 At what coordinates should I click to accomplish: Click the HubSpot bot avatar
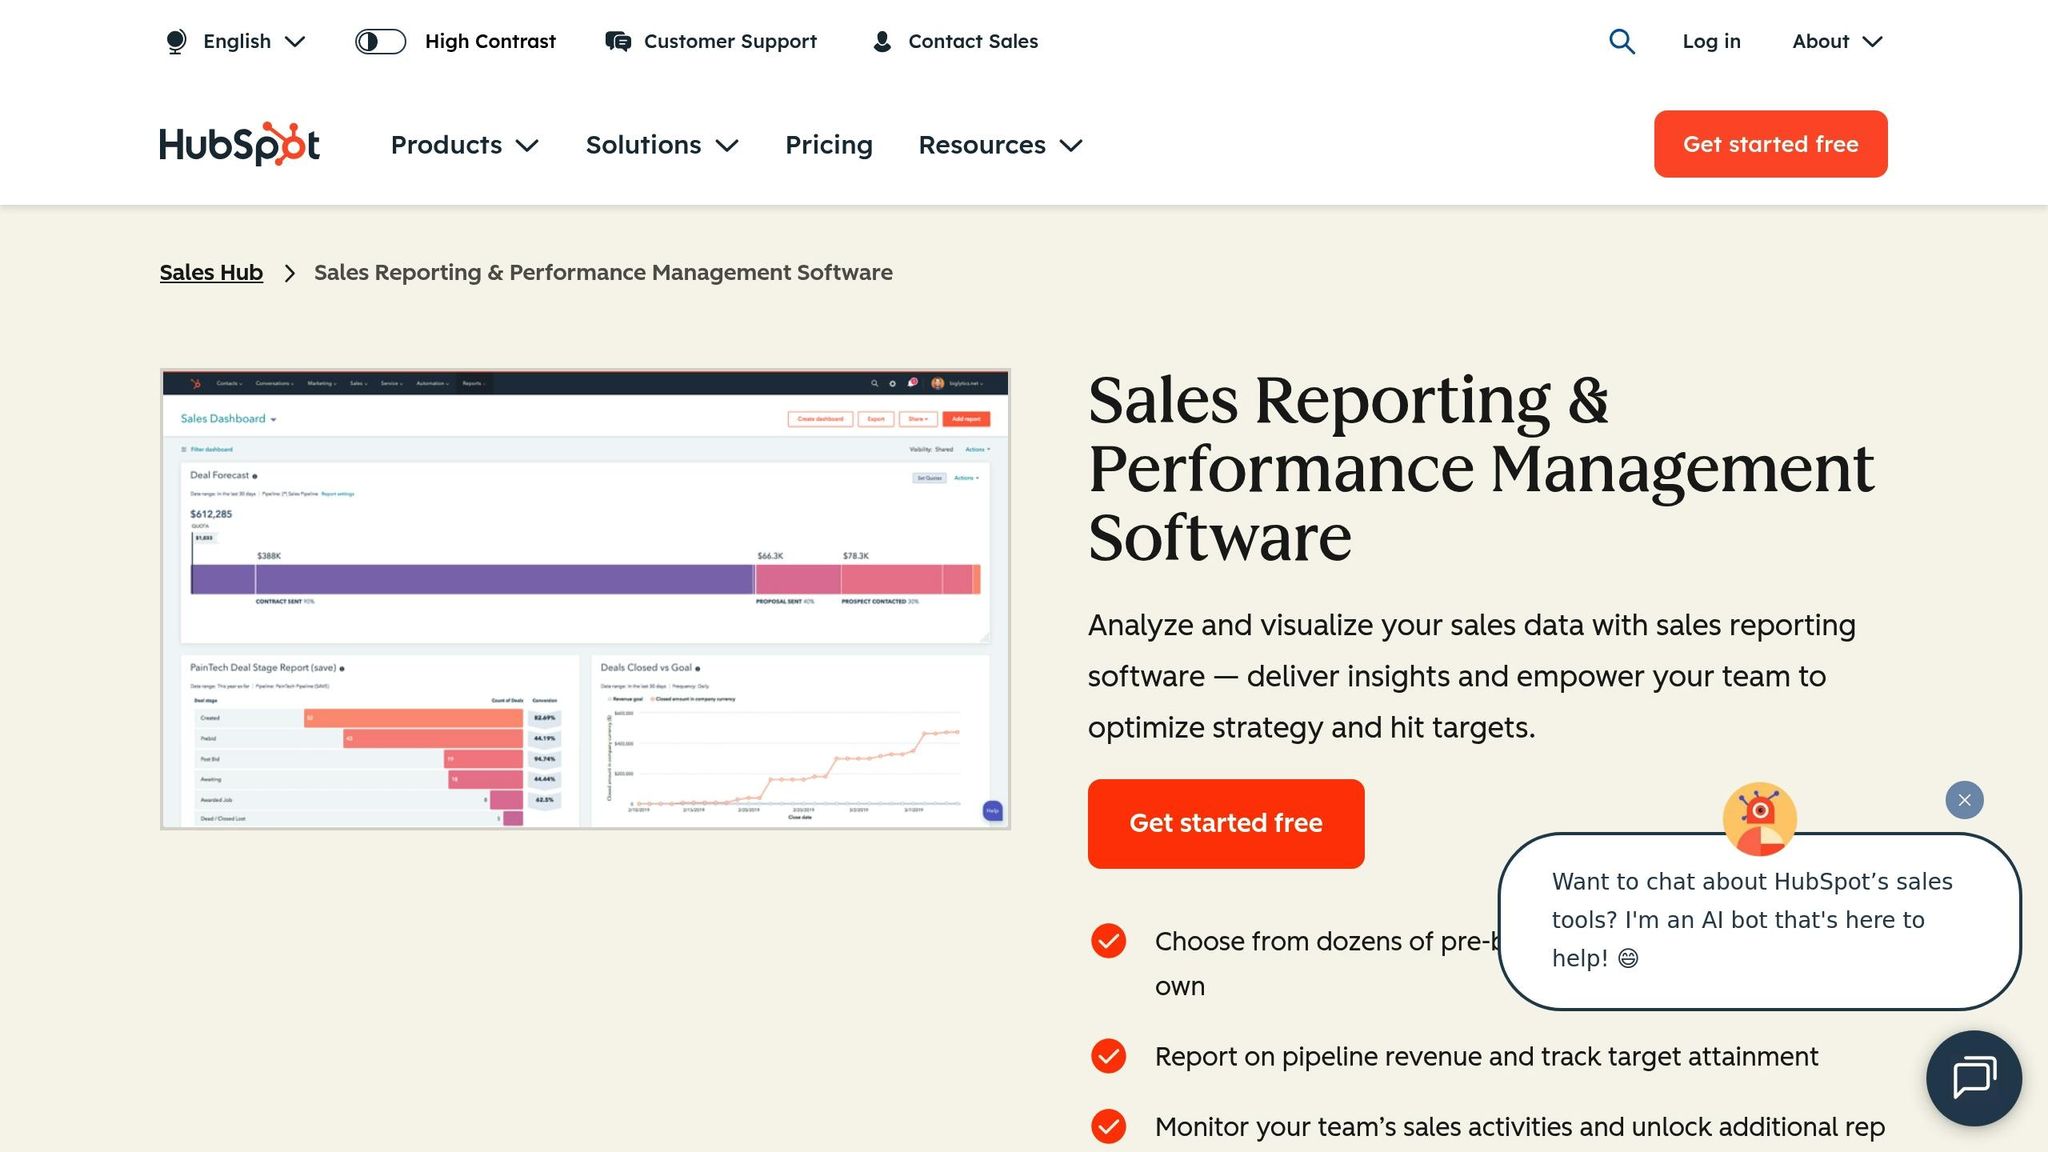(x=1759, y=819)
